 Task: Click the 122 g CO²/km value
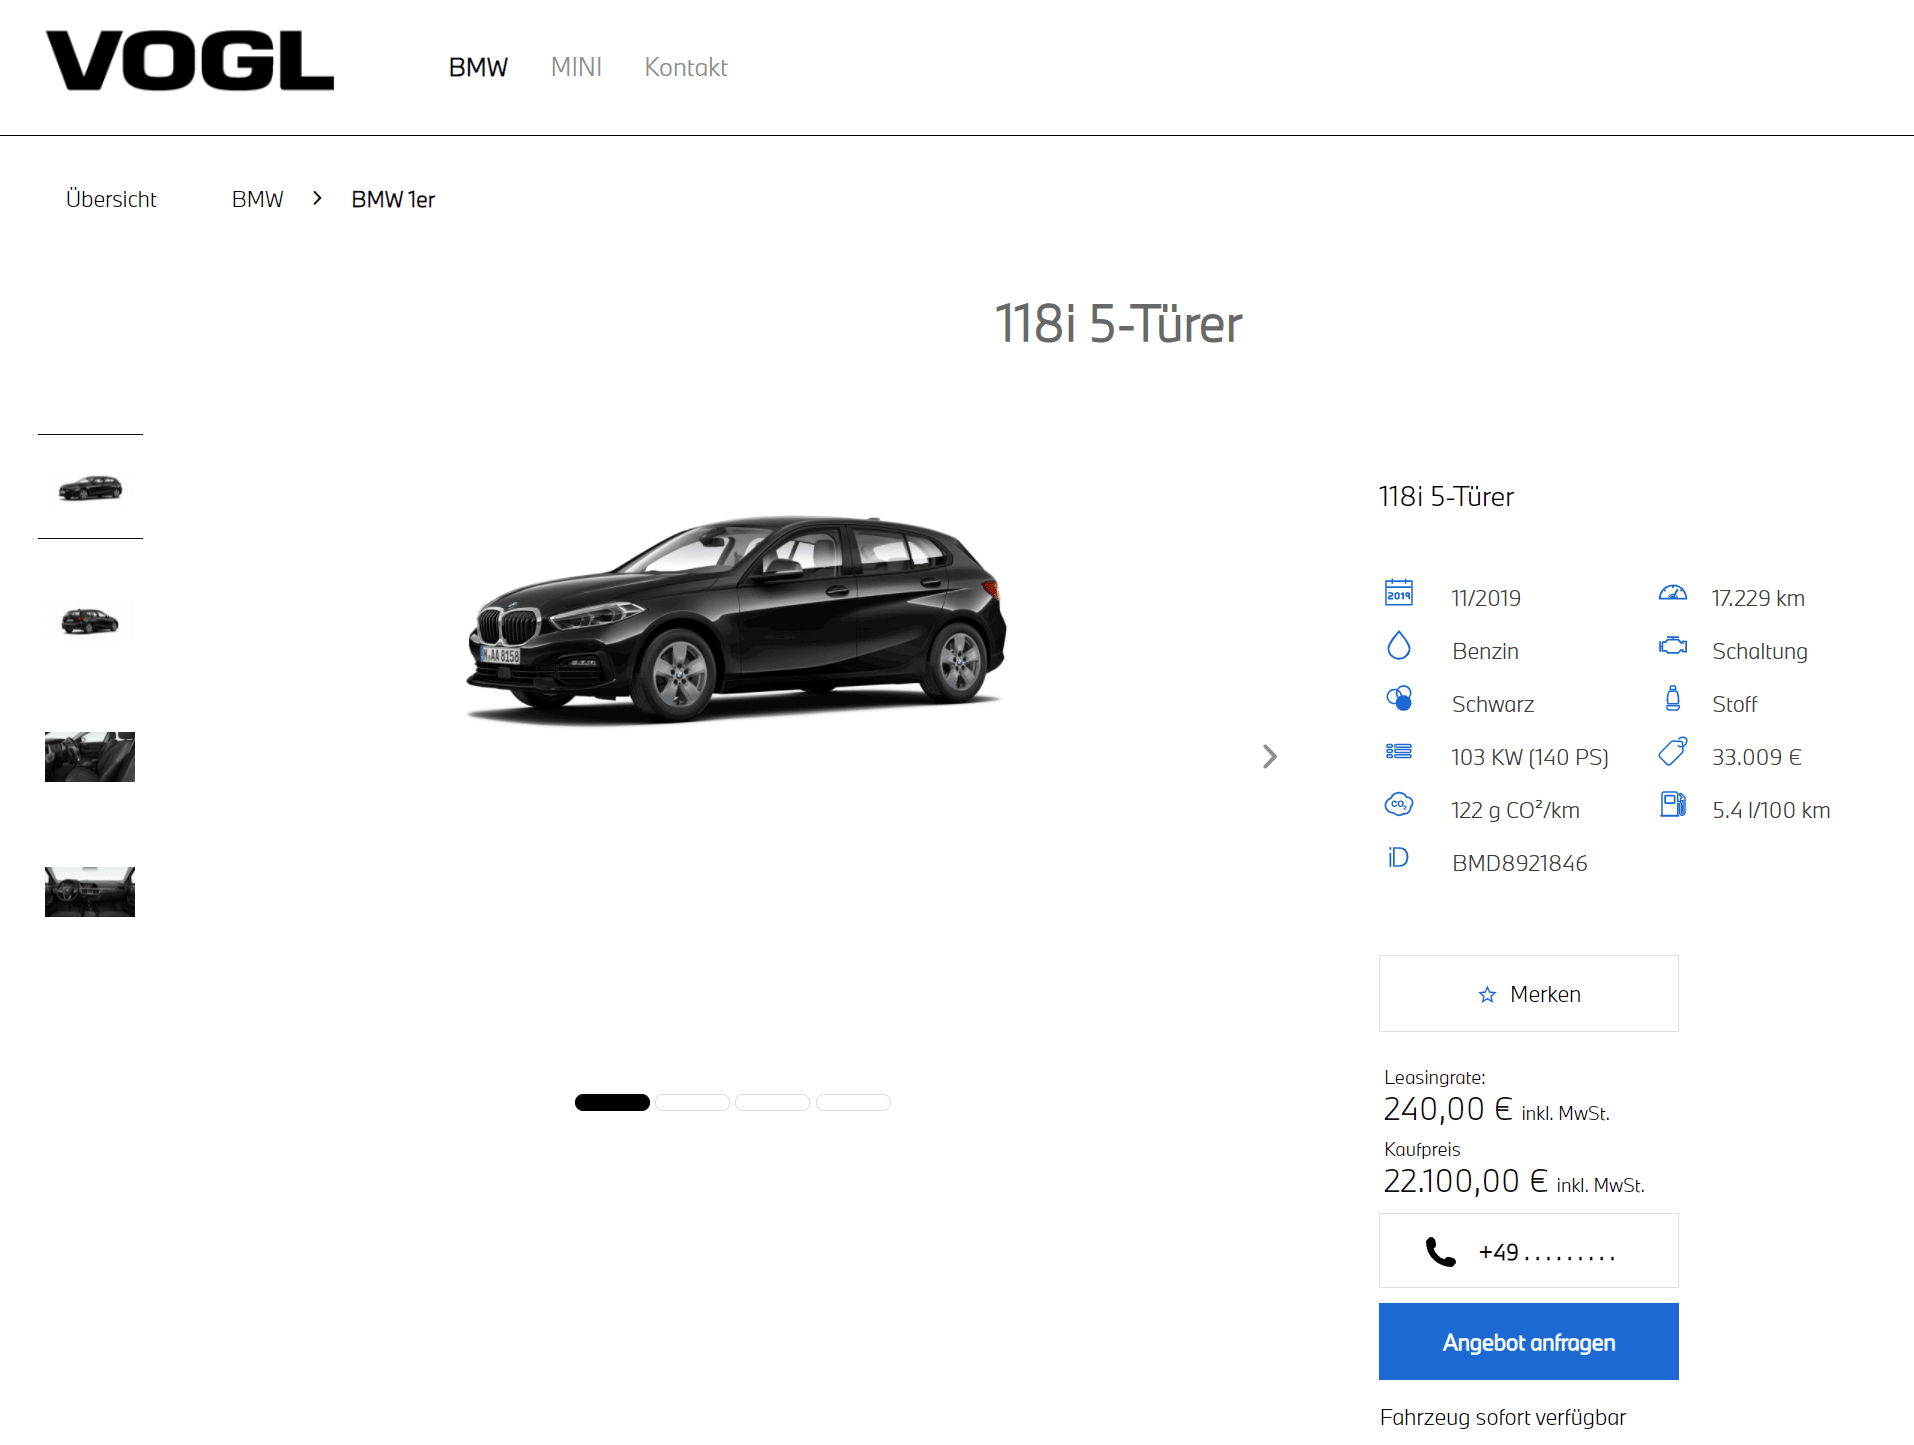(x=1516, y=810)
